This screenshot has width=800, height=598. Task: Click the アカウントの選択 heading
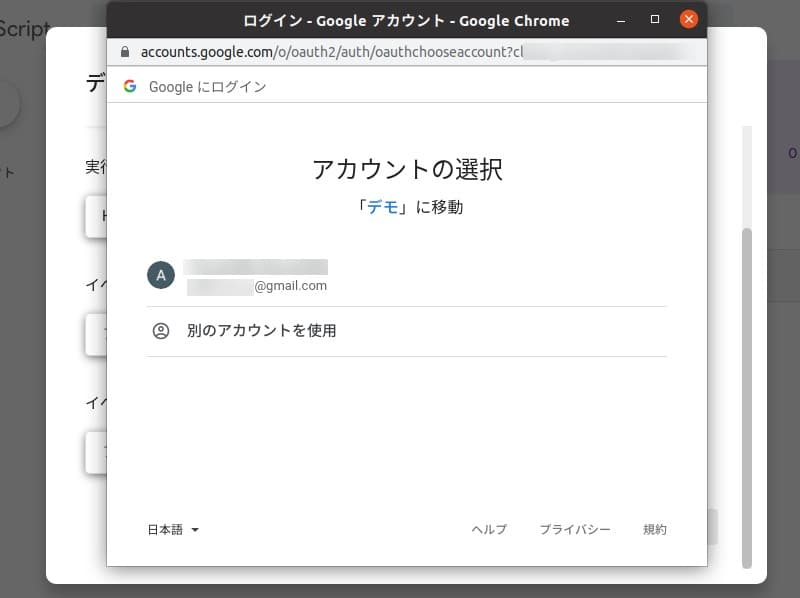tap(407, 169)
